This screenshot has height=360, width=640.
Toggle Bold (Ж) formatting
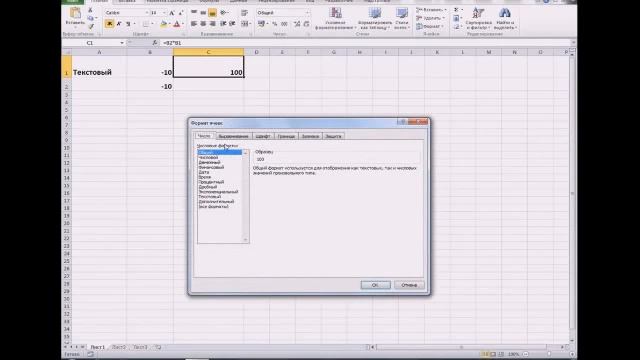(x=109, y=24)
